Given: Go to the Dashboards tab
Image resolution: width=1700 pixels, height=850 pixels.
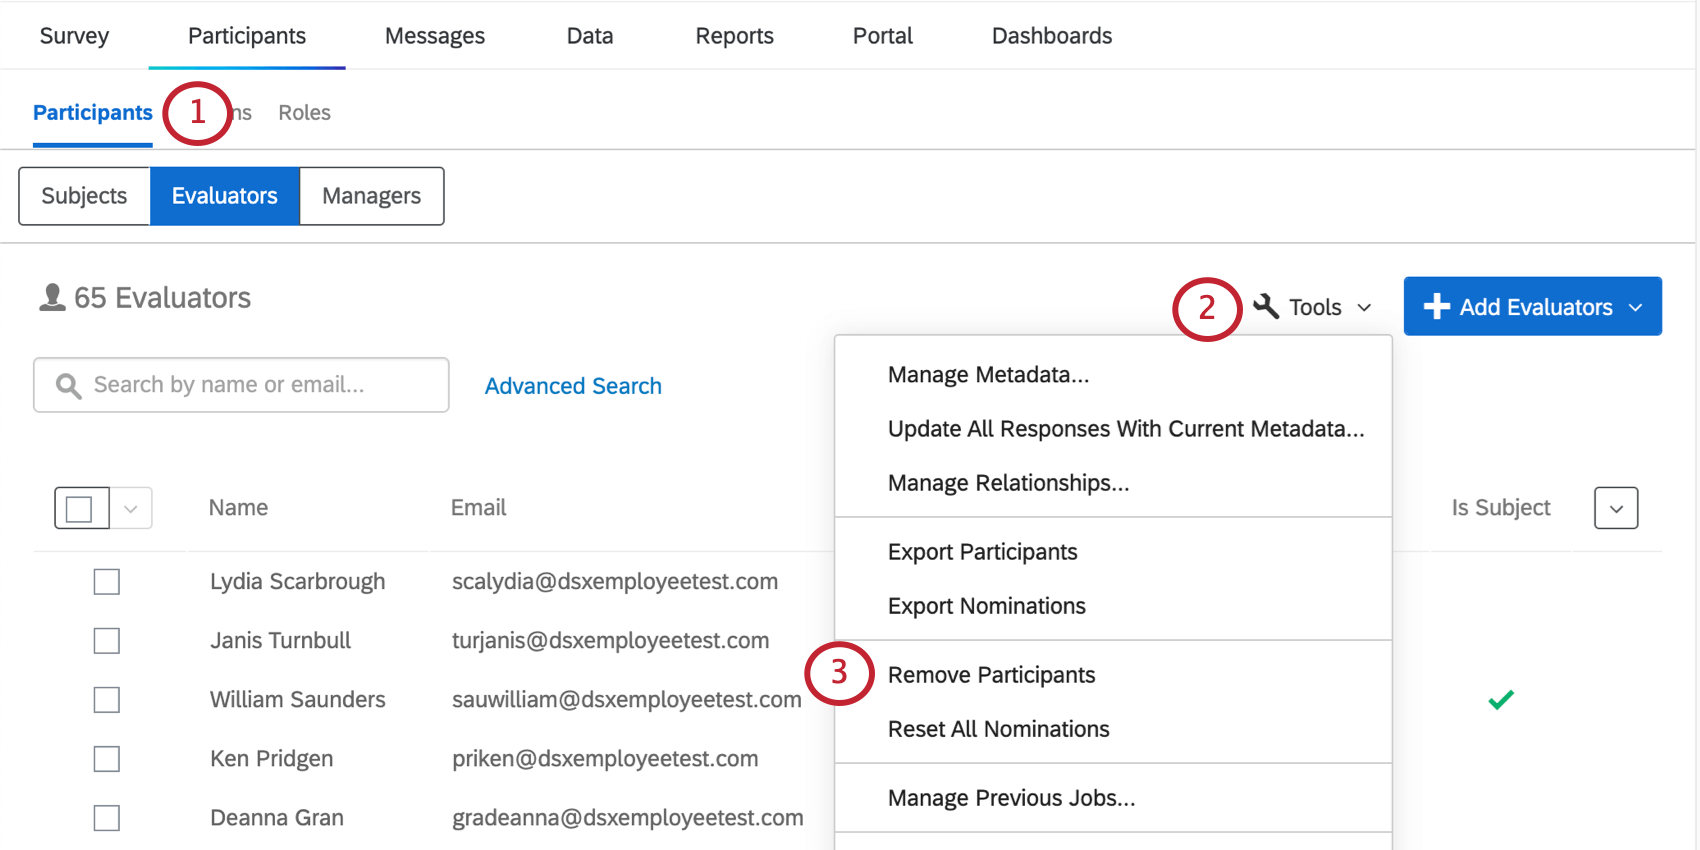Looking at the screenshot, I should (x=1051, y=36).
